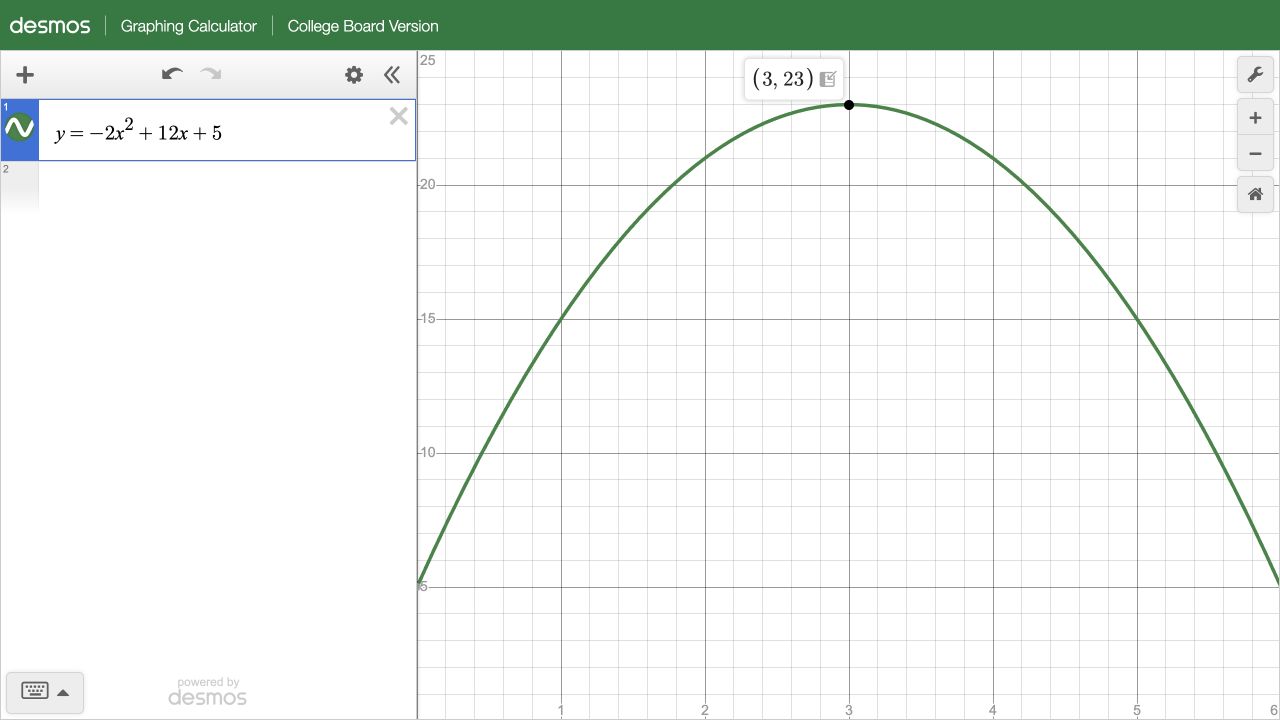Undo the last action

pyautogui.click(x=172, y=74)
